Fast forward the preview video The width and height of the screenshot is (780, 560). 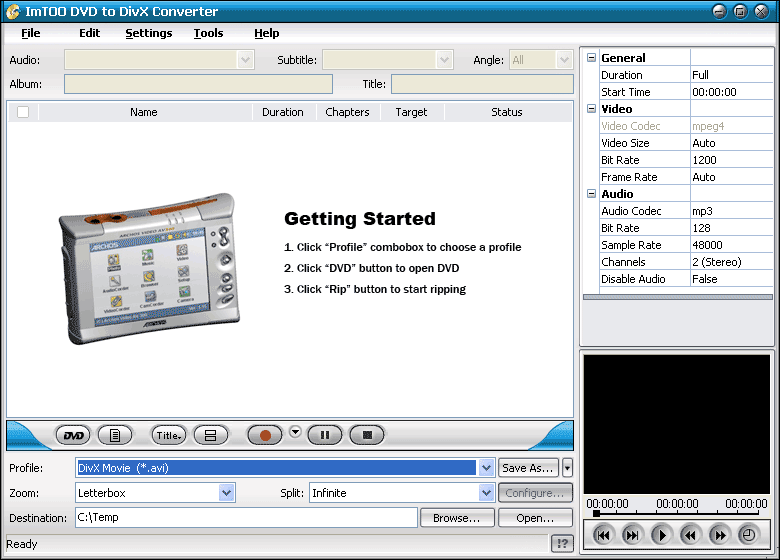(719, 535)
